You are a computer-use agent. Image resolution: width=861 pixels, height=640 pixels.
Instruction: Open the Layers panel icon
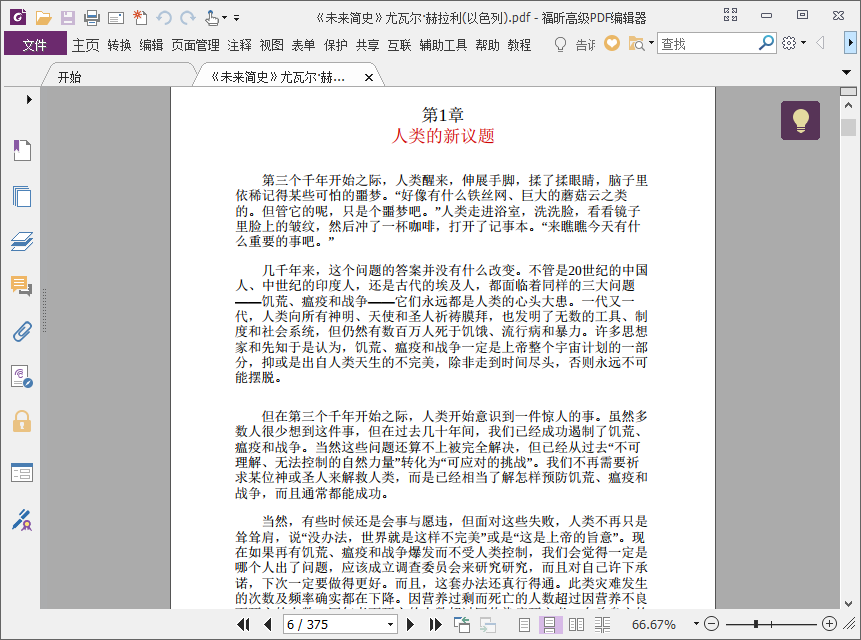click(22, 242)
